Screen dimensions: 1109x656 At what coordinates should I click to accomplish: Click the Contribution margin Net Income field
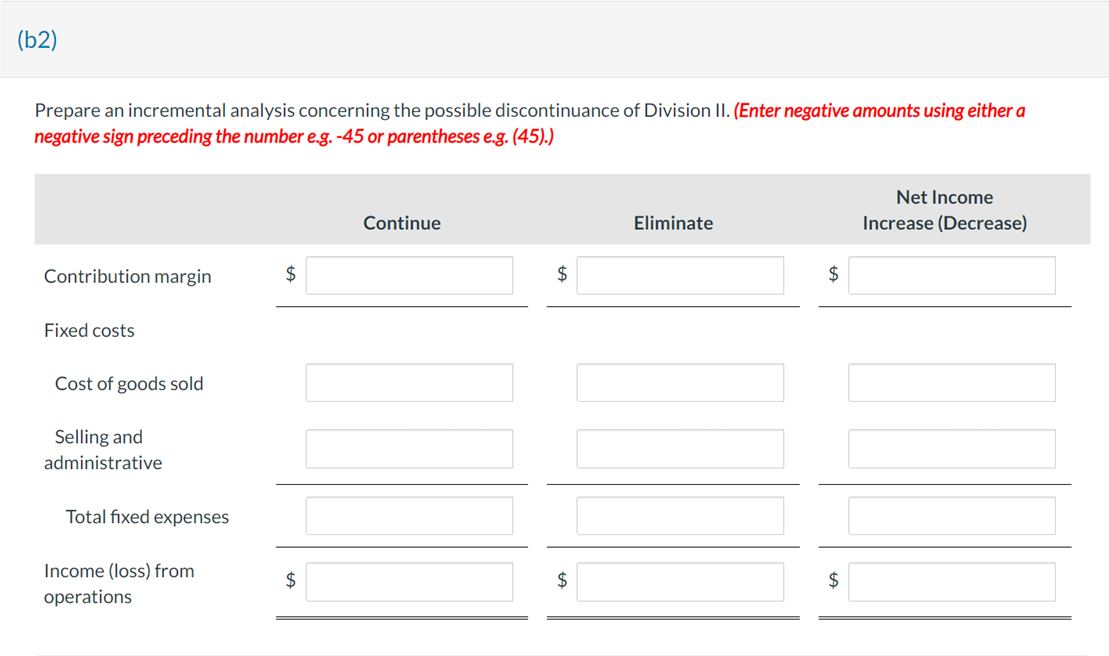click(951, 274)
